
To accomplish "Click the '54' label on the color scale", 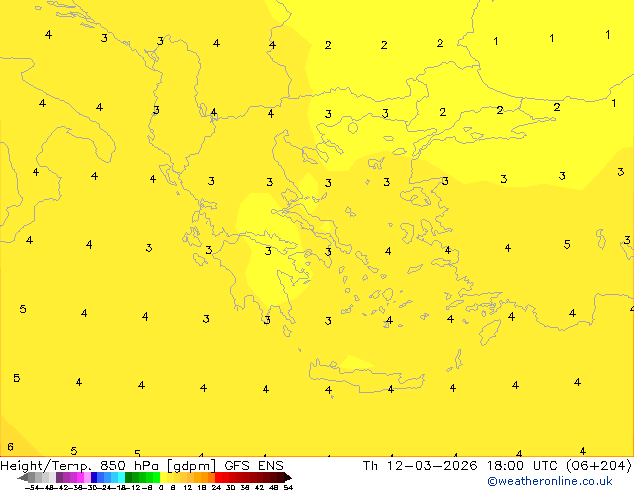I will (x=288, y=488).
